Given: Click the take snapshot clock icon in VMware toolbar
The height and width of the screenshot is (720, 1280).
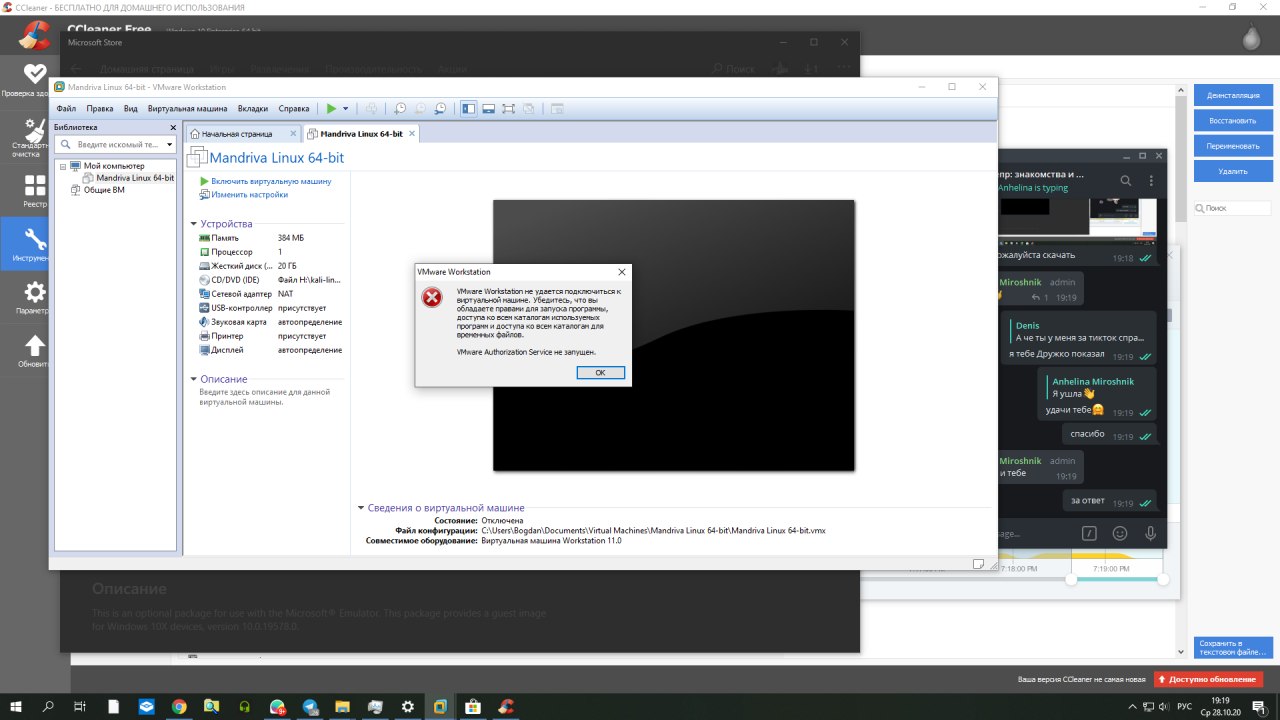Looking at the screenshot, I should point(400,108).
